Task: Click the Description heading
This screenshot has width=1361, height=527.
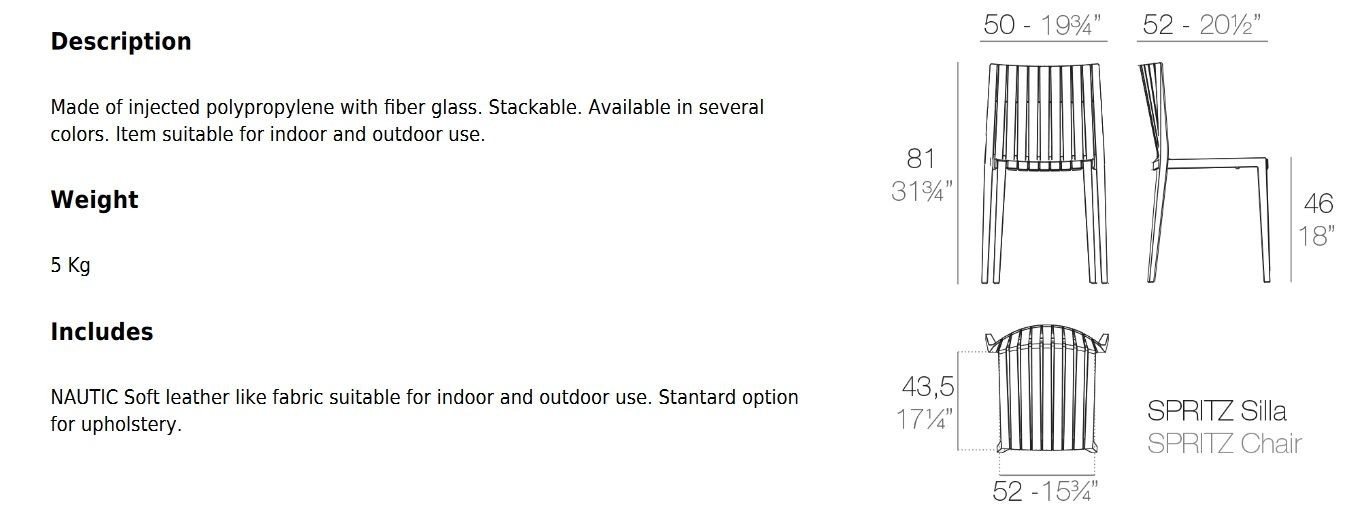Action: [121, 42]
